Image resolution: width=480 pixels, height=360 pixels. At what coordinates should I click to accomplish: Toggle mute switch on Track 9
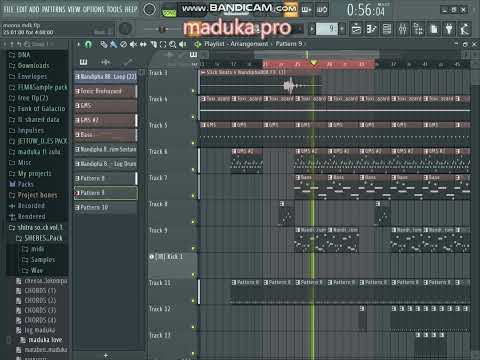tap(193, 248)
